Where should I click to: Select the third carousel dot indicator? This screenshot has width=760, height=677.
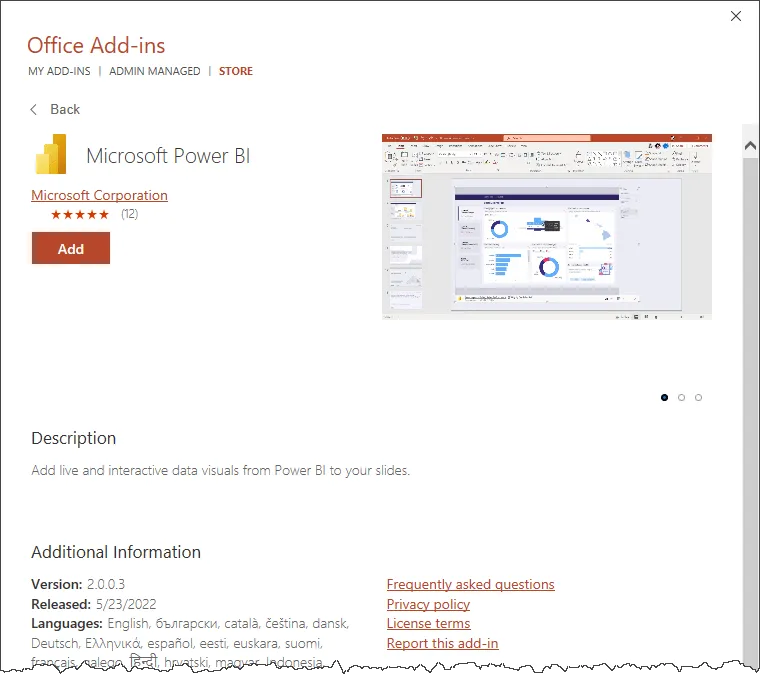(x=698, y=397)
